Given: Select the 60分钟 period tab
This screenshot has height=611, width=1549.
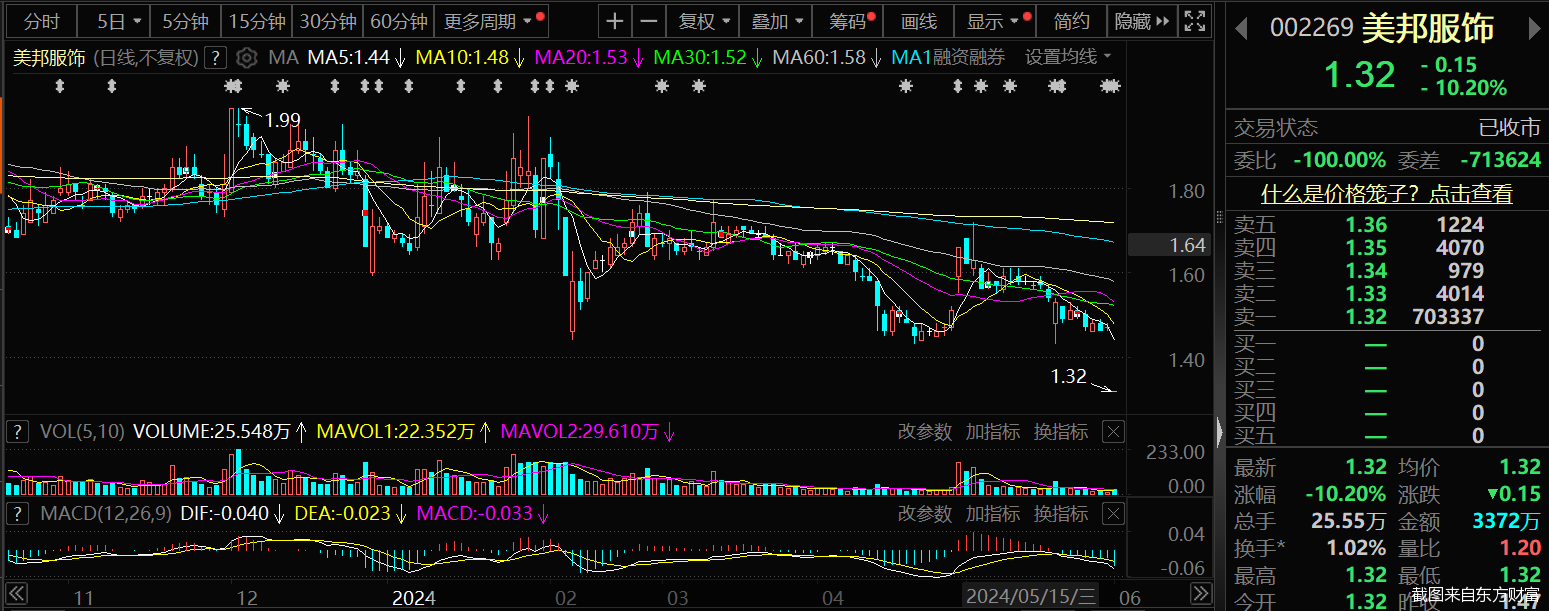Looking at the screenshot, I should [x=398, y=21].
